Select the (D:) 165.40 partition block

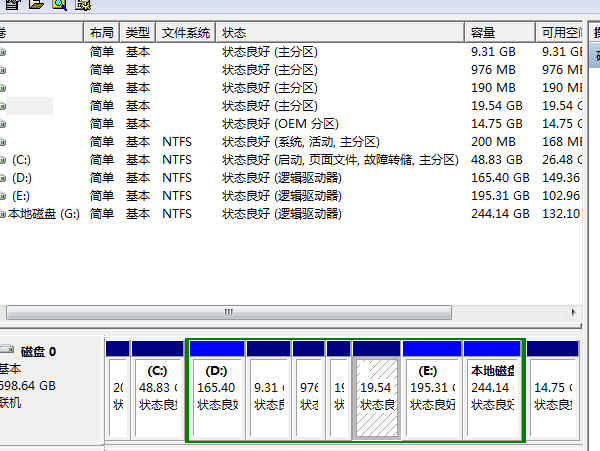[217, 389]
